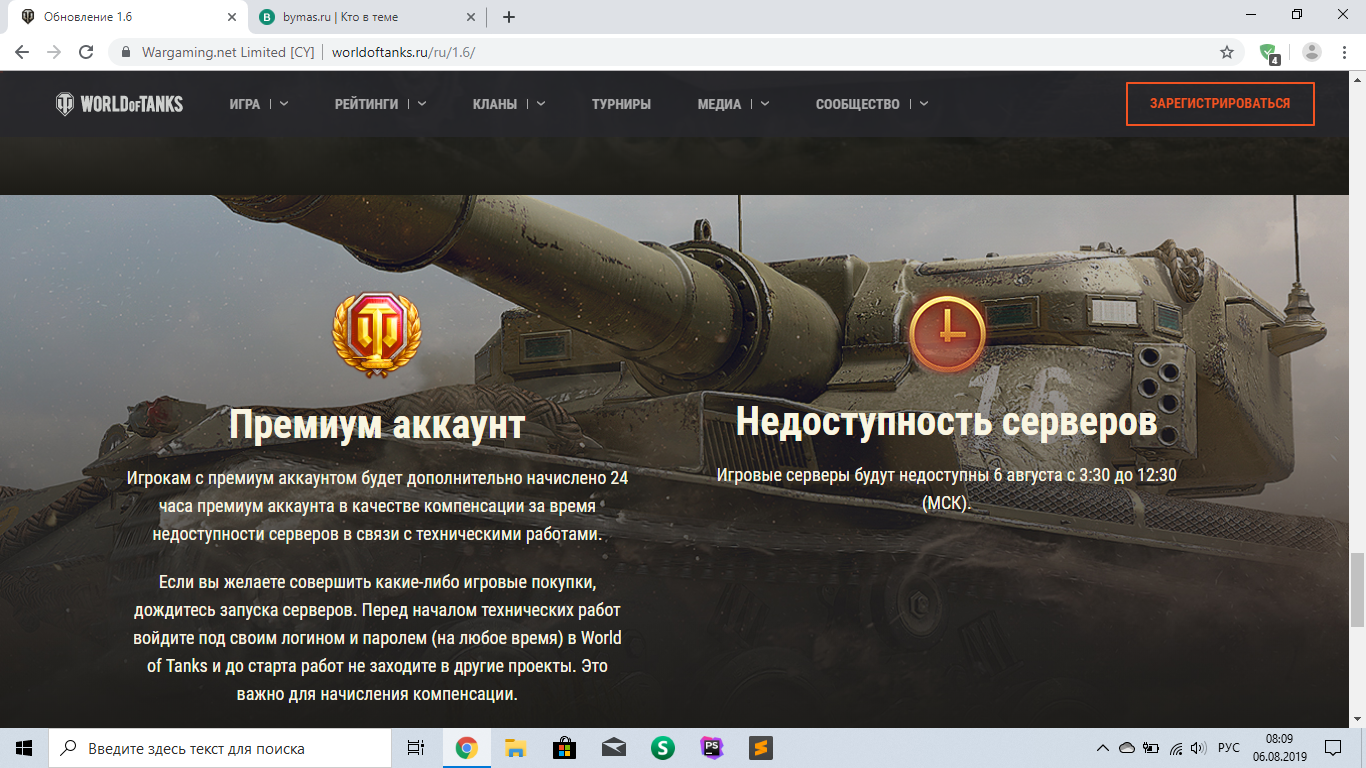Expand the КЛАНЫ dropdown menu

(x=508, y=104)
